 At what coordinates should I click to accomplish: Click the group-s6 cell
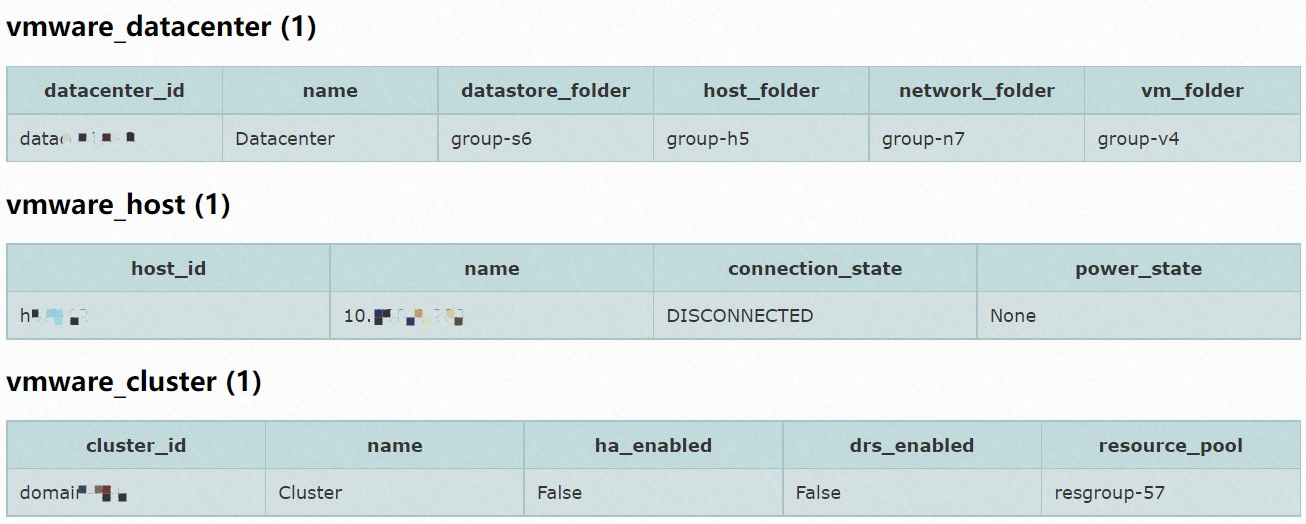click(545, 139)
